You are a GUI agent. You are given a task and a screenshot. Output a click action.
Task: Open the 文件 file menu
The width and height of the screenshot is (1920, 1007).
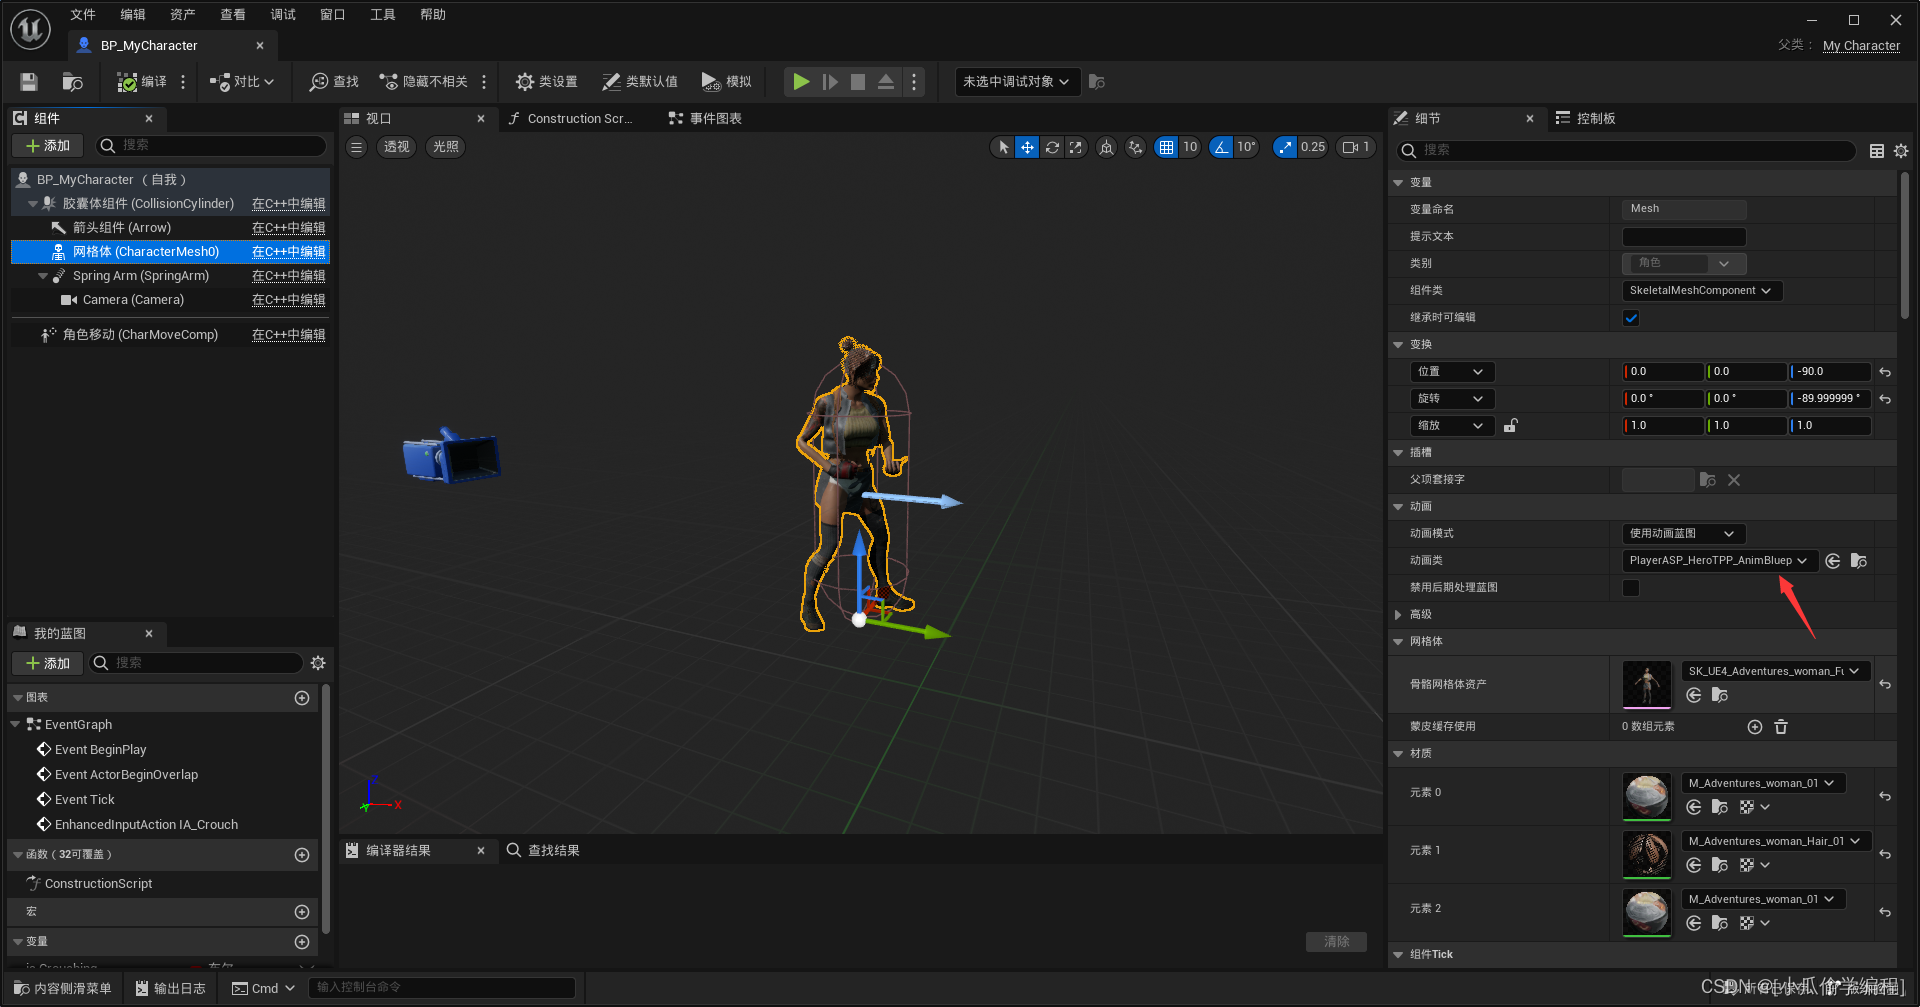coord(83,14)
